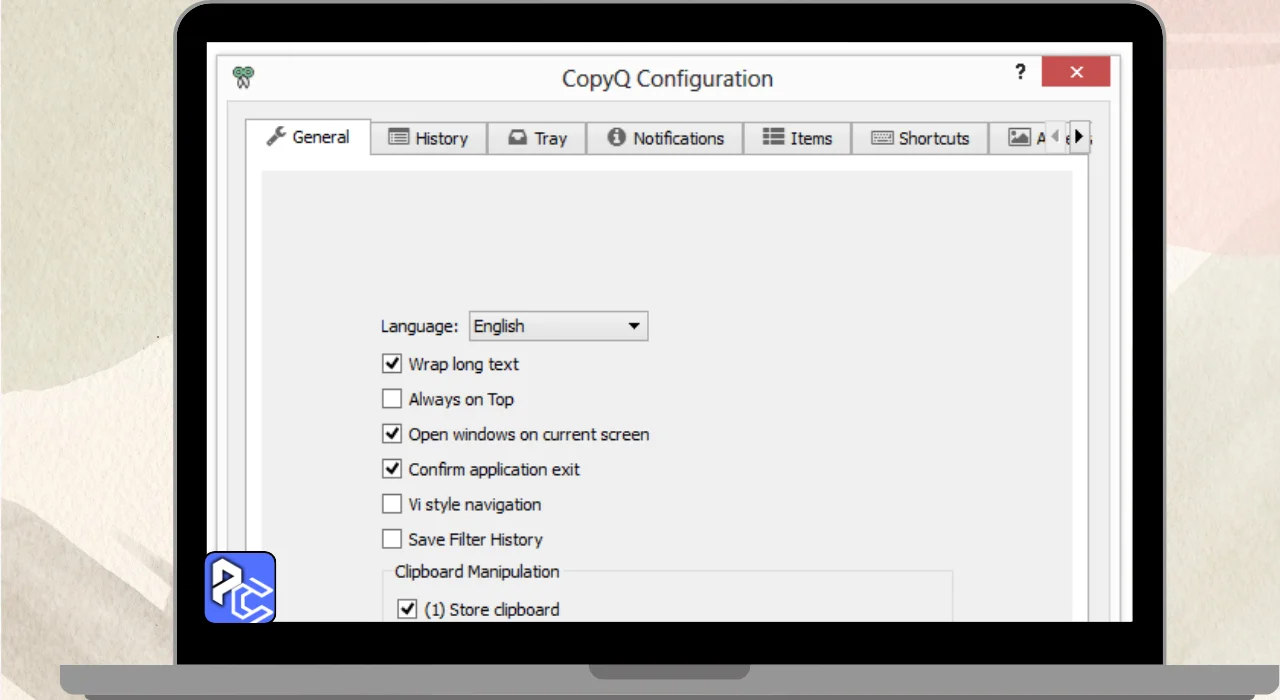The height and width of the screenshot is (700, 1280).
Task: Enable Always on Top checkbox
Action: [392, 399]
